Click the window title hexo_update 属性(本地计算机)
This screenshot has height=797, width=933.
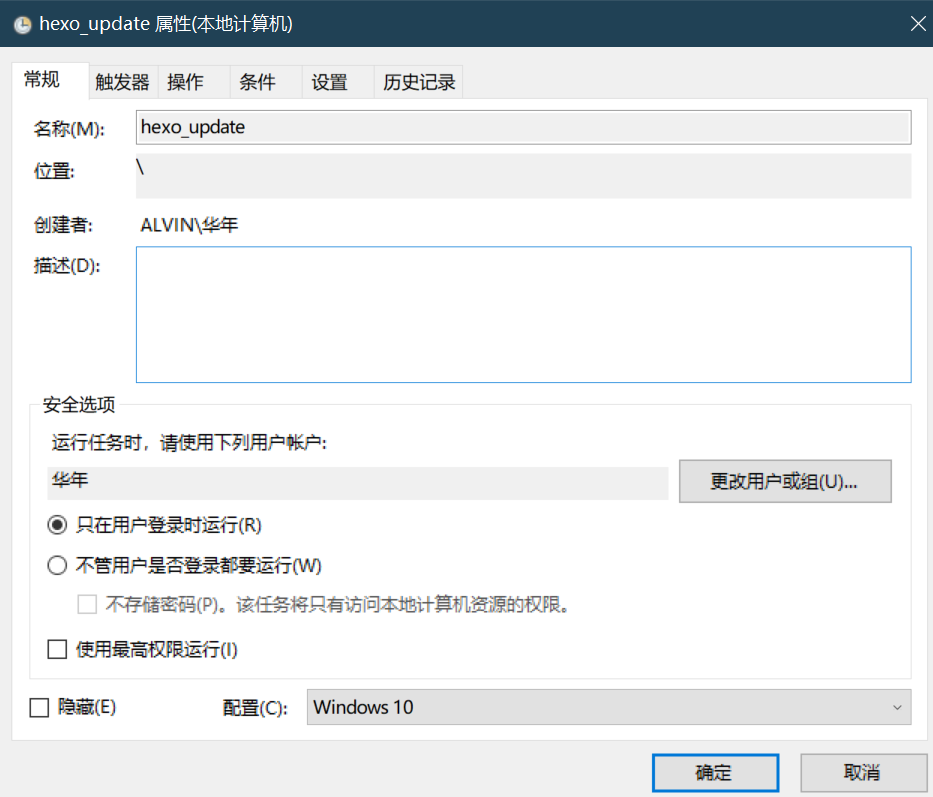click(x=166, y=24)
